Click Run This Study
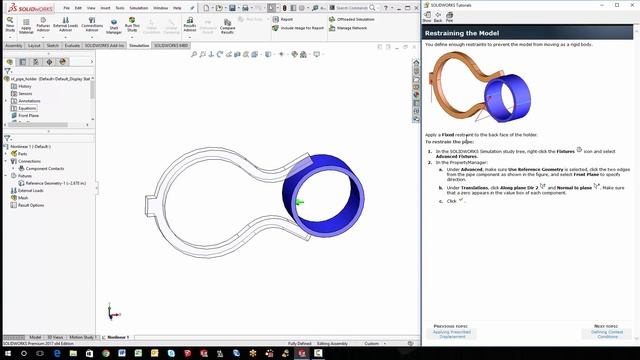Image resolution: width=640 pixels, height=360 pixels. point(132,24)
